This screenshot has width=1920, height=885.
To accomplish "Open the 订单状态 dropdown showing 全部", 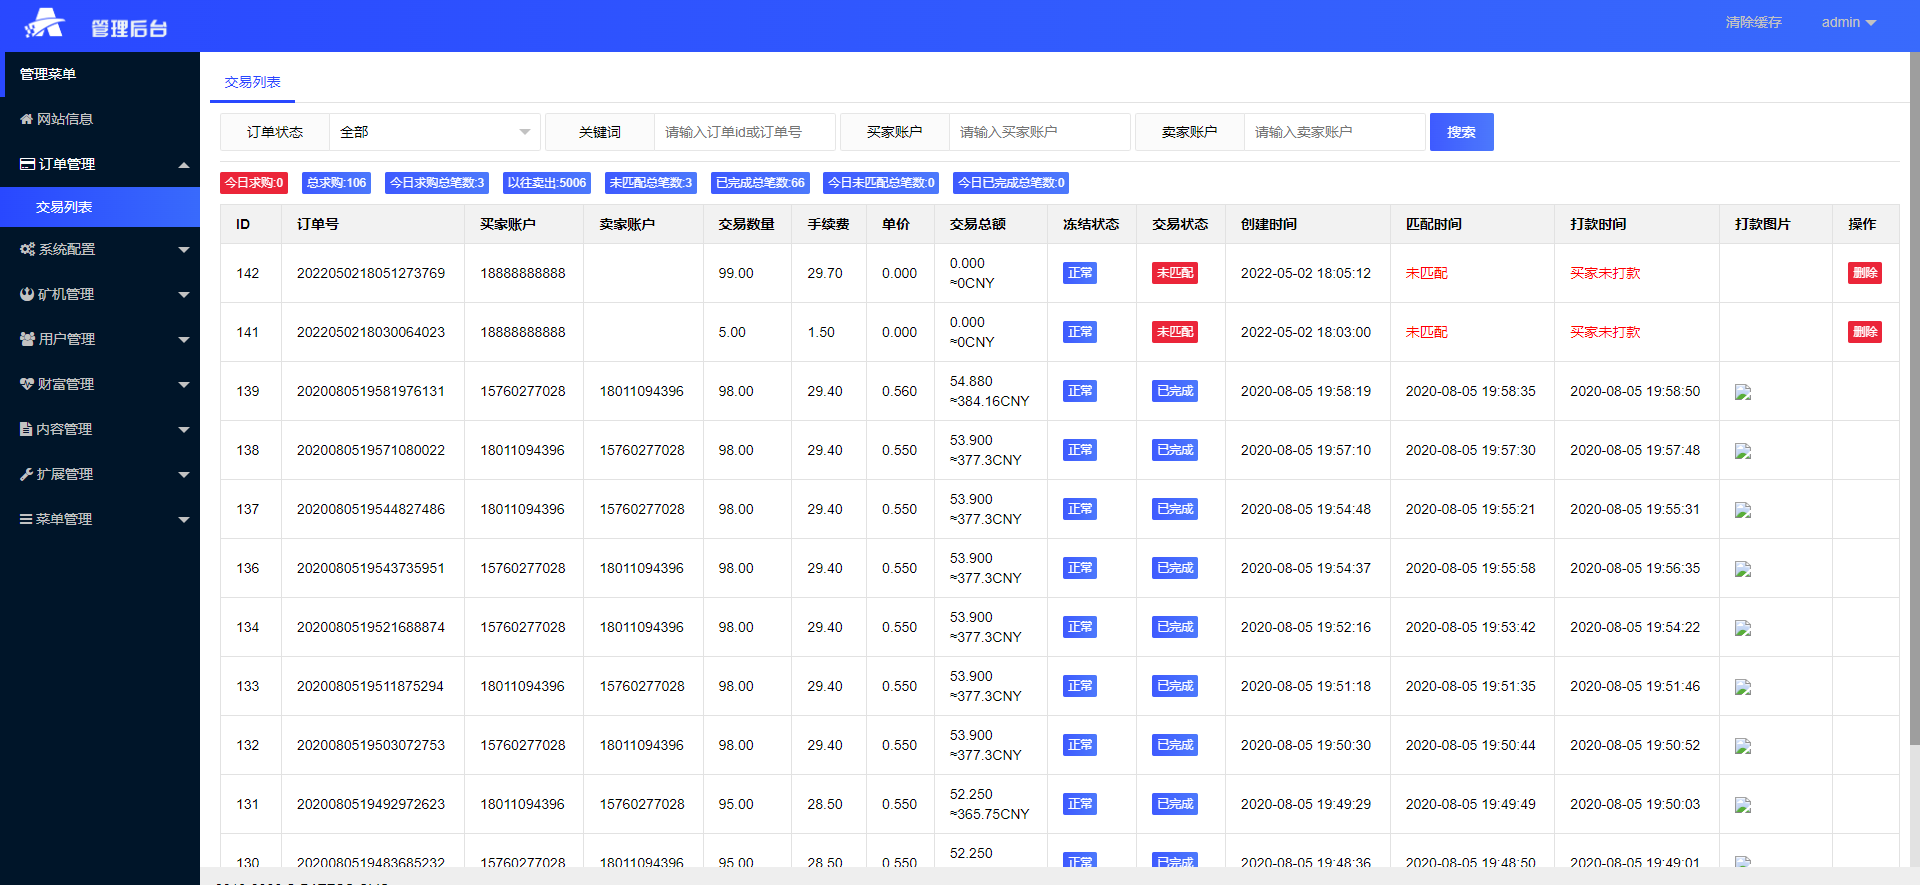I will pos(435,132).
